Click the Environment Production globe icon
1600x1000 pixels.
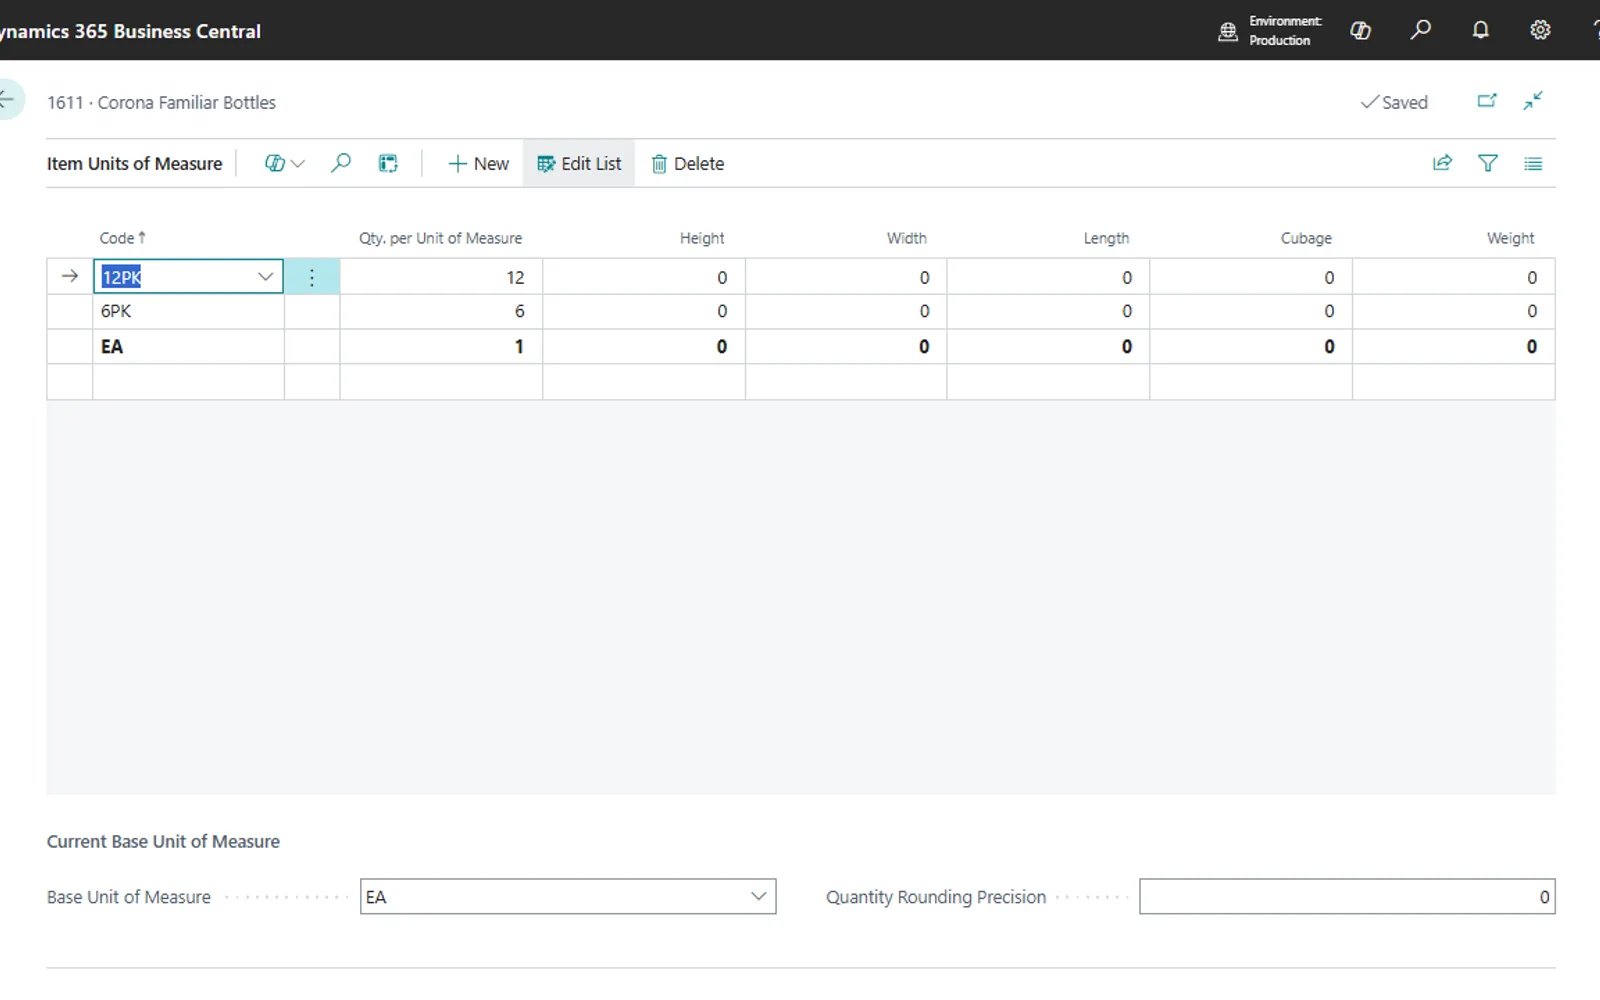click(1228, 32)
